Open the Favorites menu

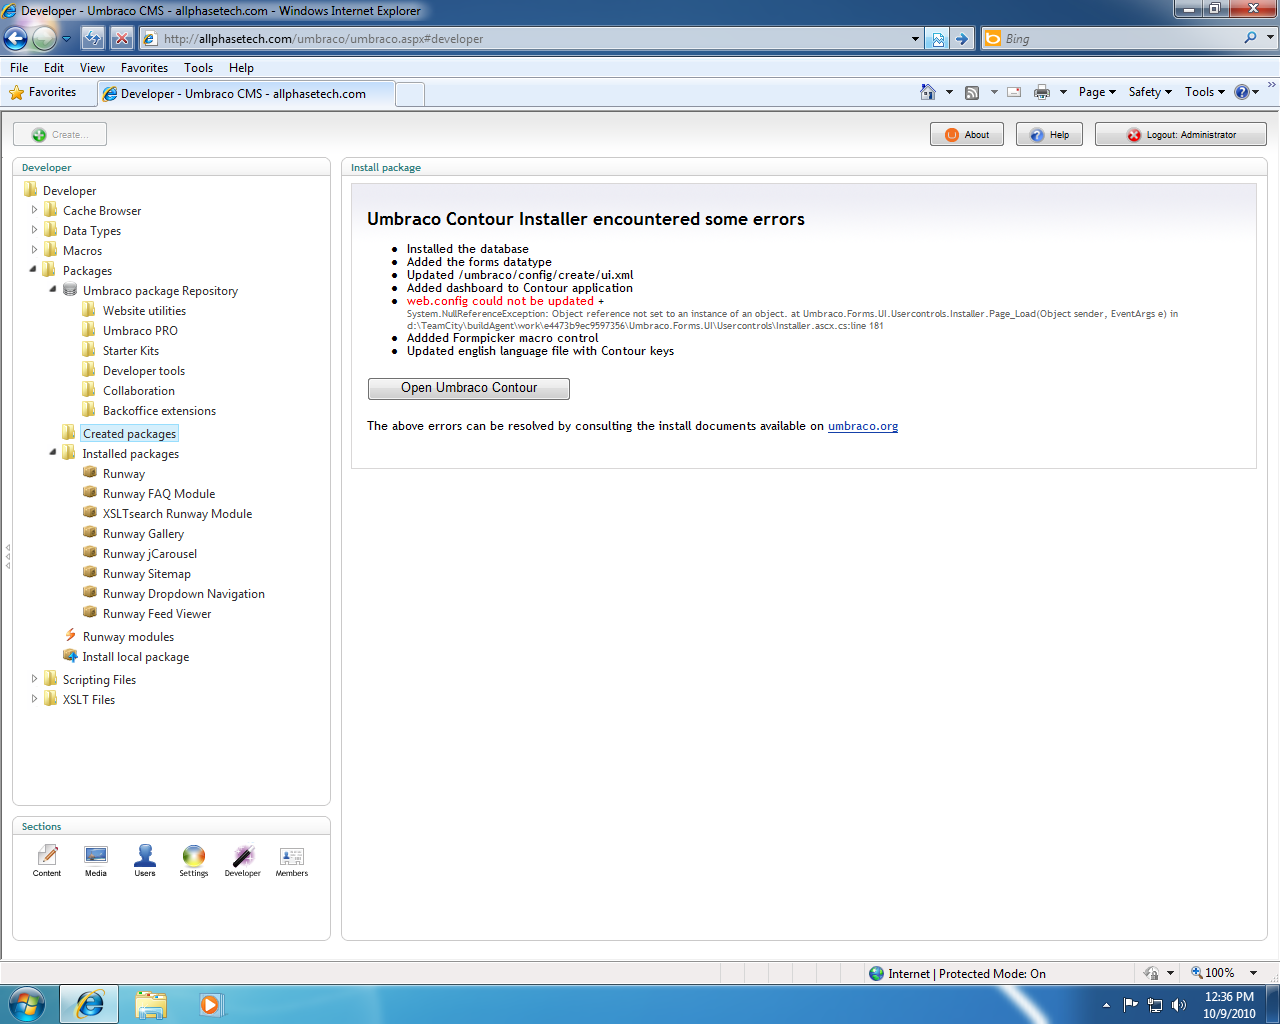pyautogui.click(x=144, y=68)
